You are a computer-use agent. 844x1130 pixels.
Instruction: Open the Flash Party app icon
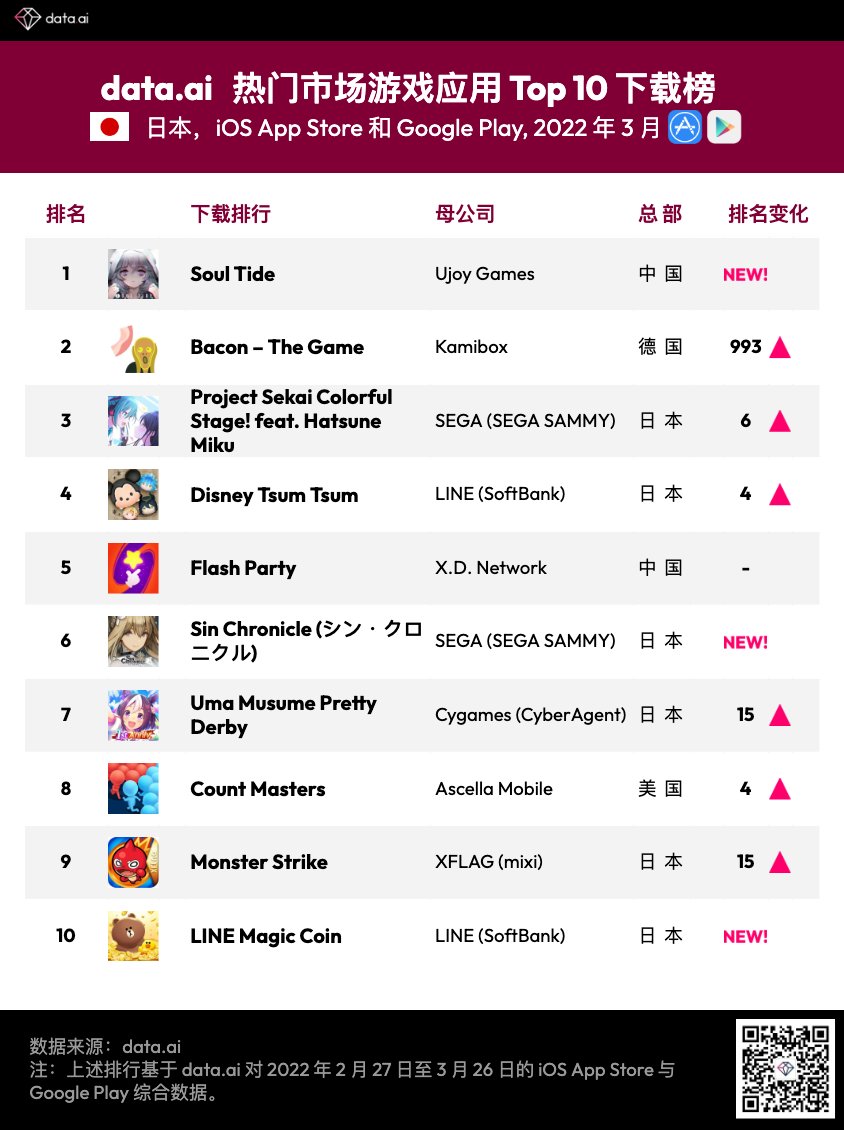(133, 568)
